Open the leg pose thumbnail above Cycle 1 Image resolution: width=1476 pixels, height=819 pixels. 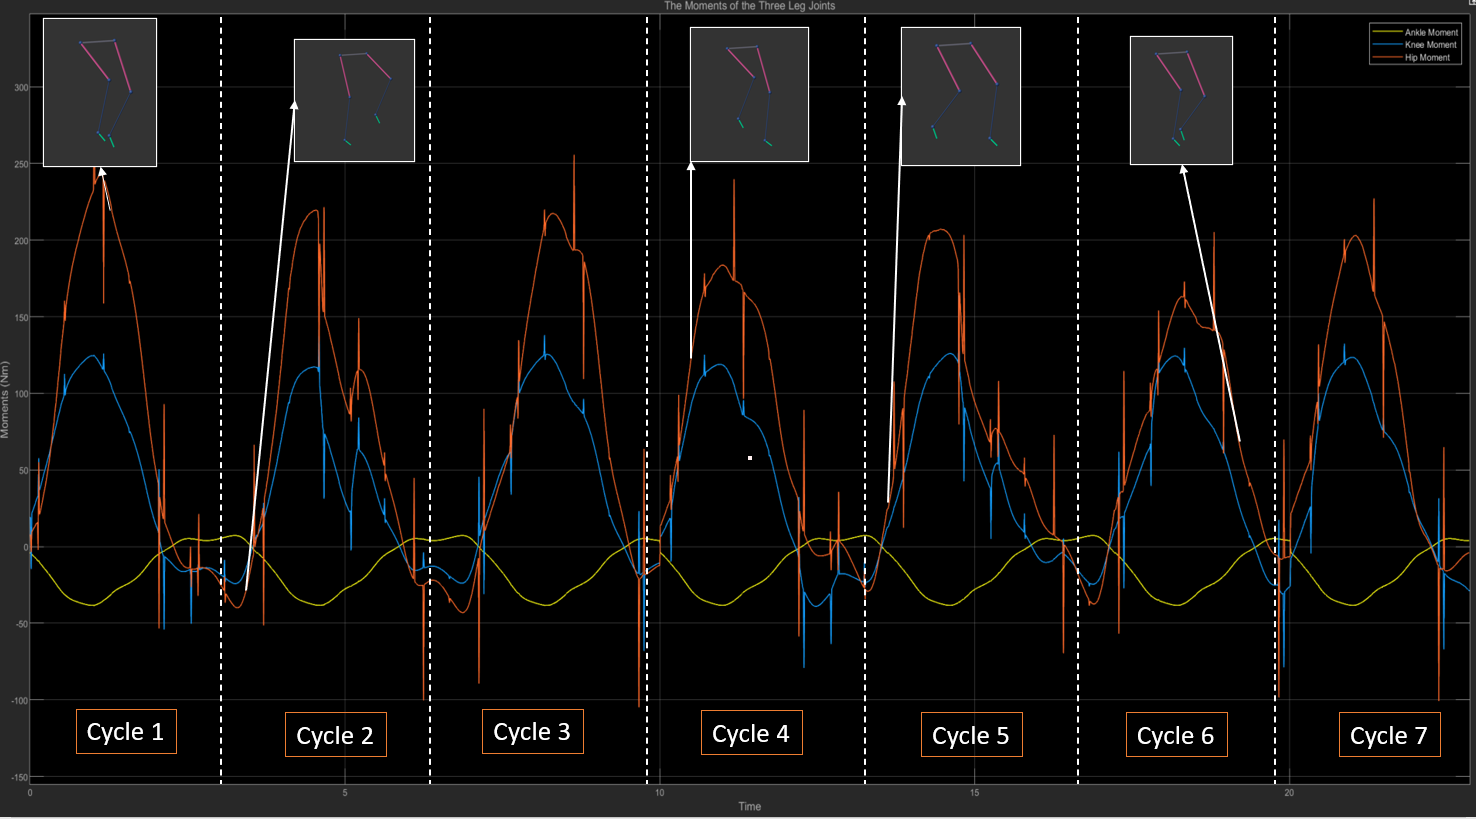(x=100, y=92)
